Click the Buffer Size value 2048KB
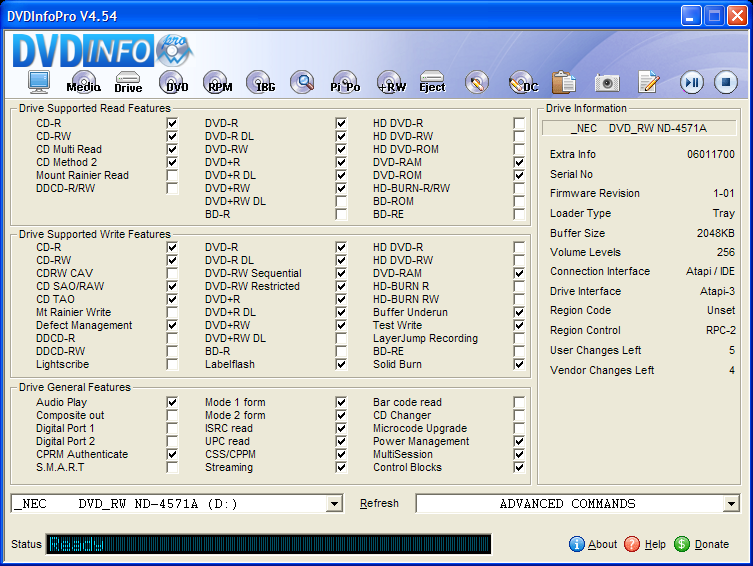The image size is (753, 566). pyautogui.click(x=716, y=233)
